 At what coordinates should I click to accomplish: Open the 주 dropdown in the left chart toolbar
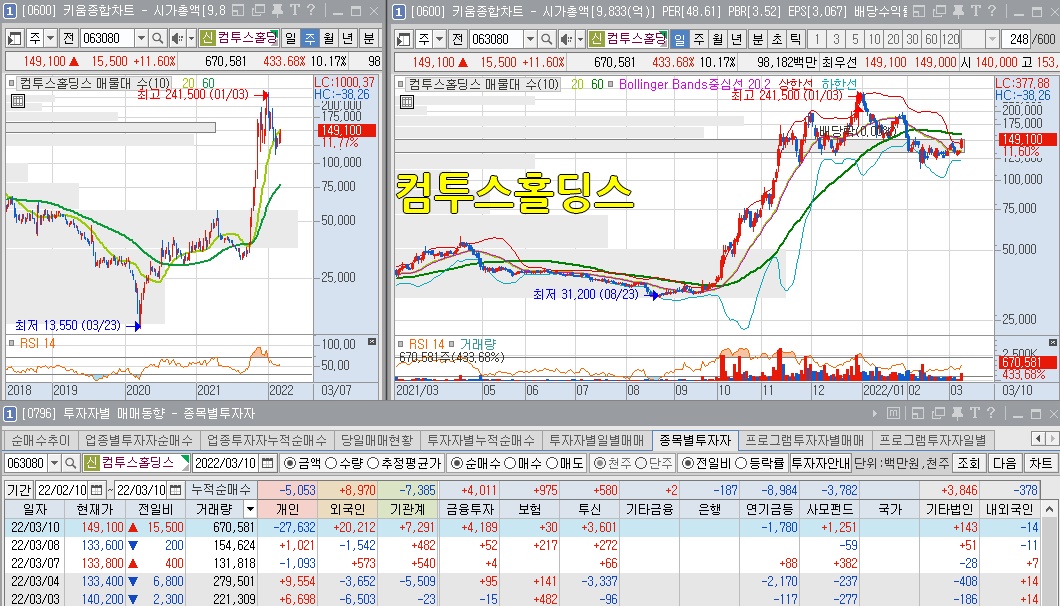50,39
